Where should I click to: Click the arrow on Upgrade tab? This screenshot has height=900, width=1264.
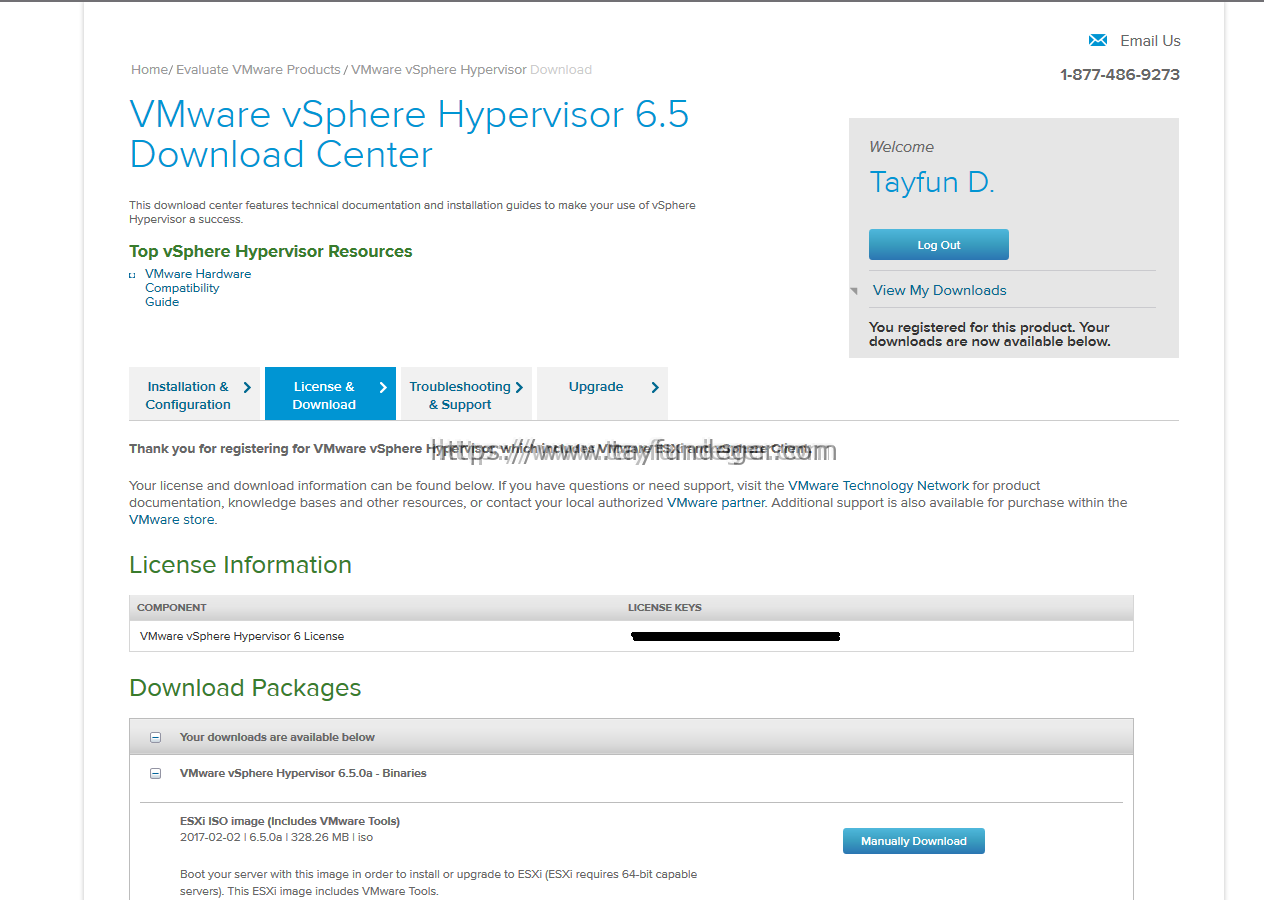point(655,387)
